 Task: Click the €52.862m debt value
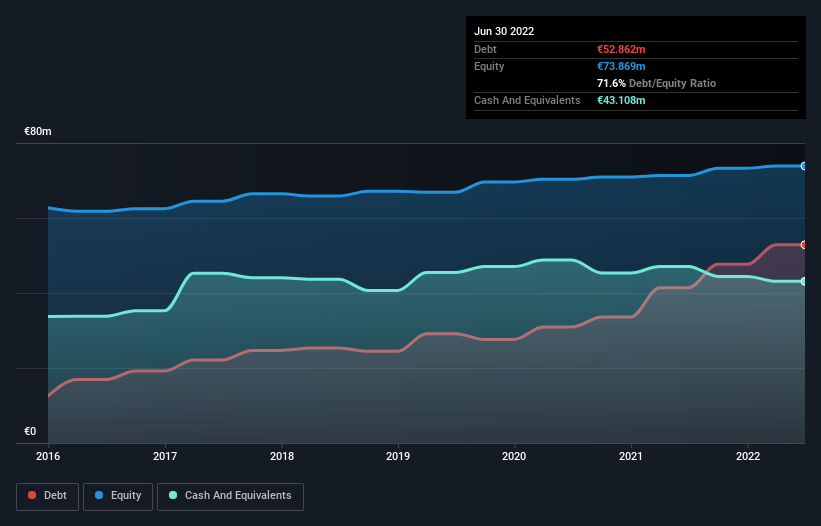pos(621,49)
